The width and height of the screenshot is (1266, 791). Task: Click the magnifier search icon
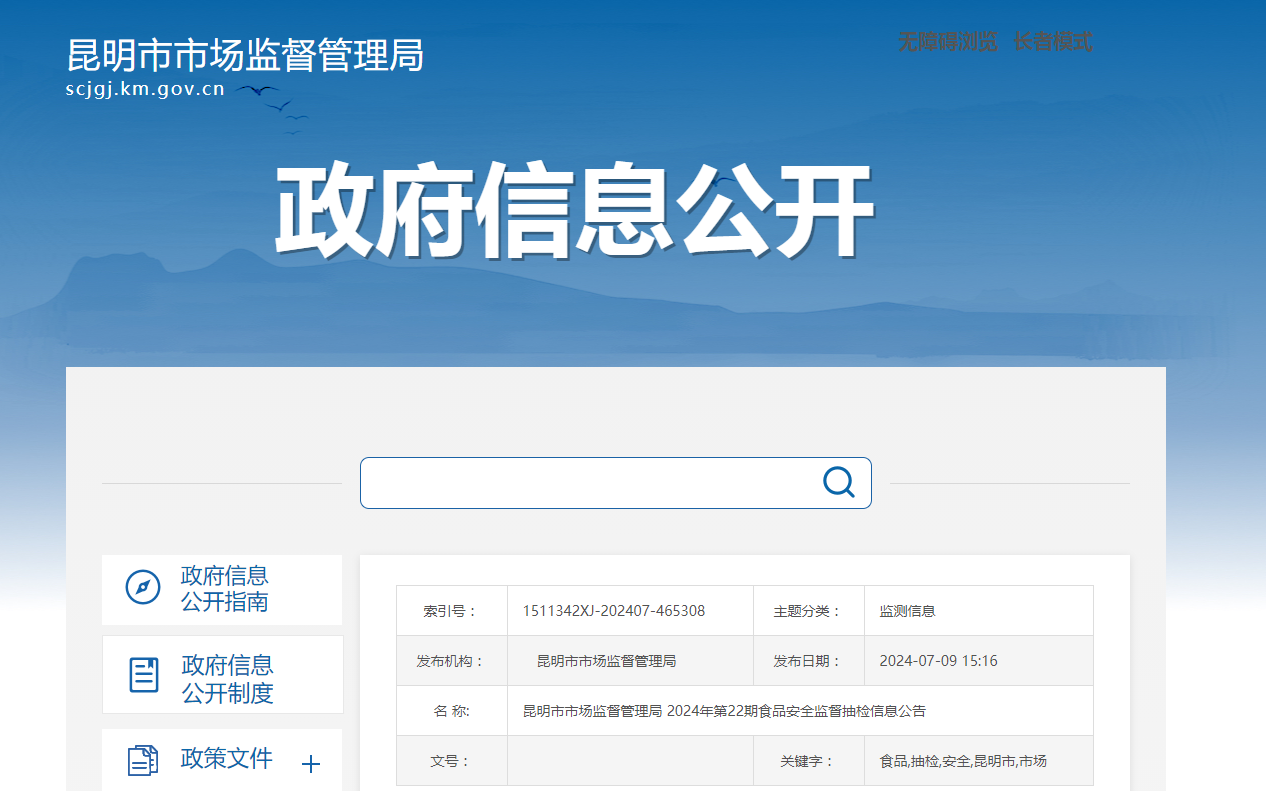[838, 483]
